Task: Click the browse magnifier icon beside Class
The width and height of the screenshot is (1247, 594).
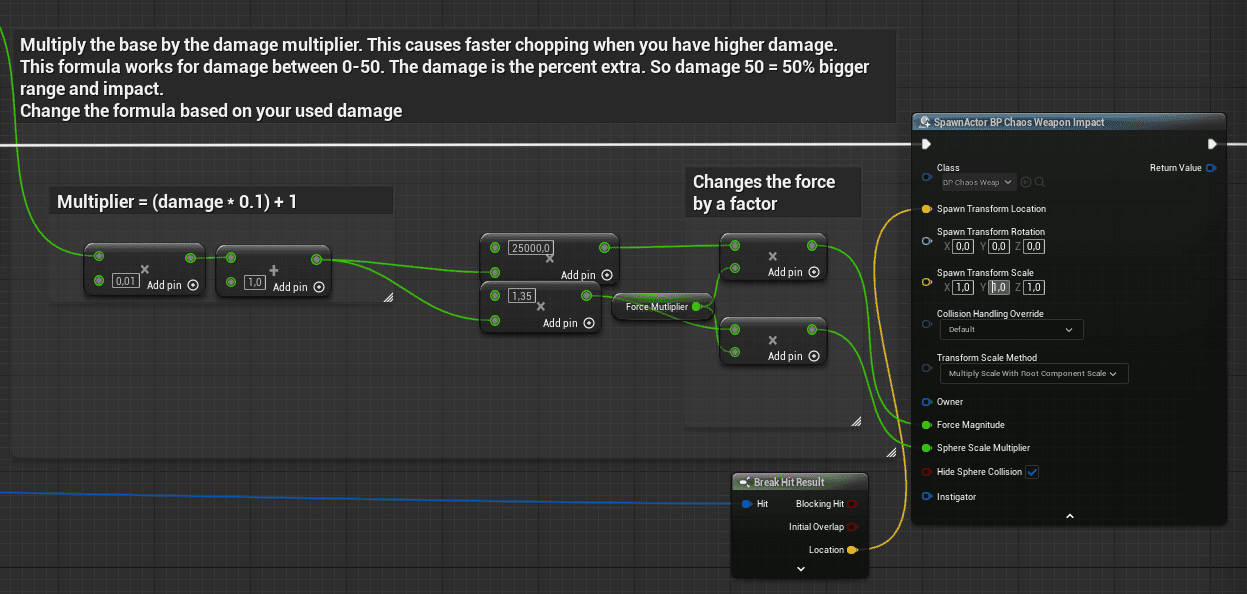Action: [x=1040, y=182]
